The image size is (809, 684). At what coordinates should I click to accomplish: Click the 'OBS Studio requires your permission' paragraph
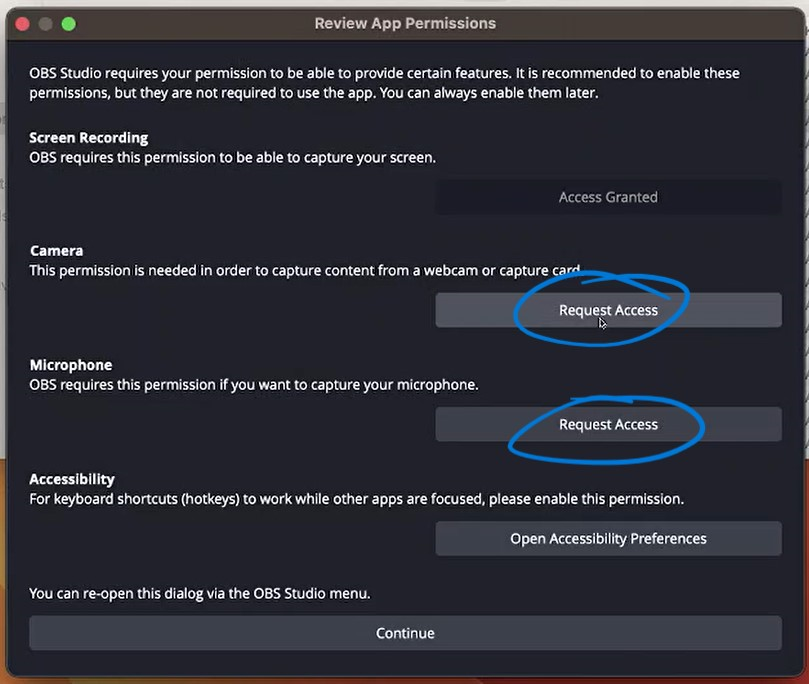384,83
